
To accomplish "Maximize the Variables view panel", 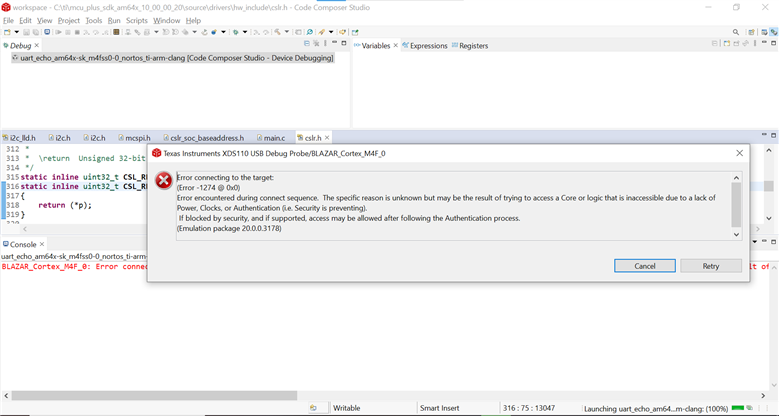I will click(774, 43).
